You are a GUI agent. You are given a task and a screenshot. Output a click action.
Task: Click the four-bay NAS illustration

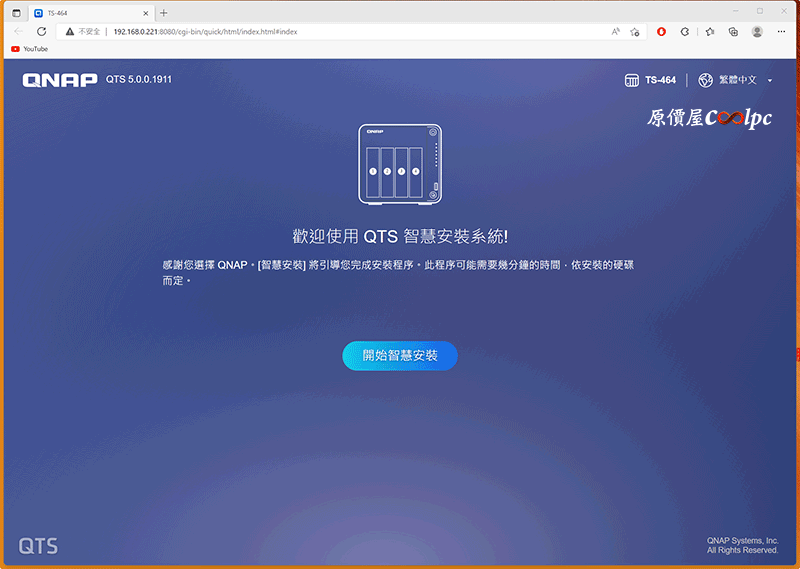coord(400,164)
